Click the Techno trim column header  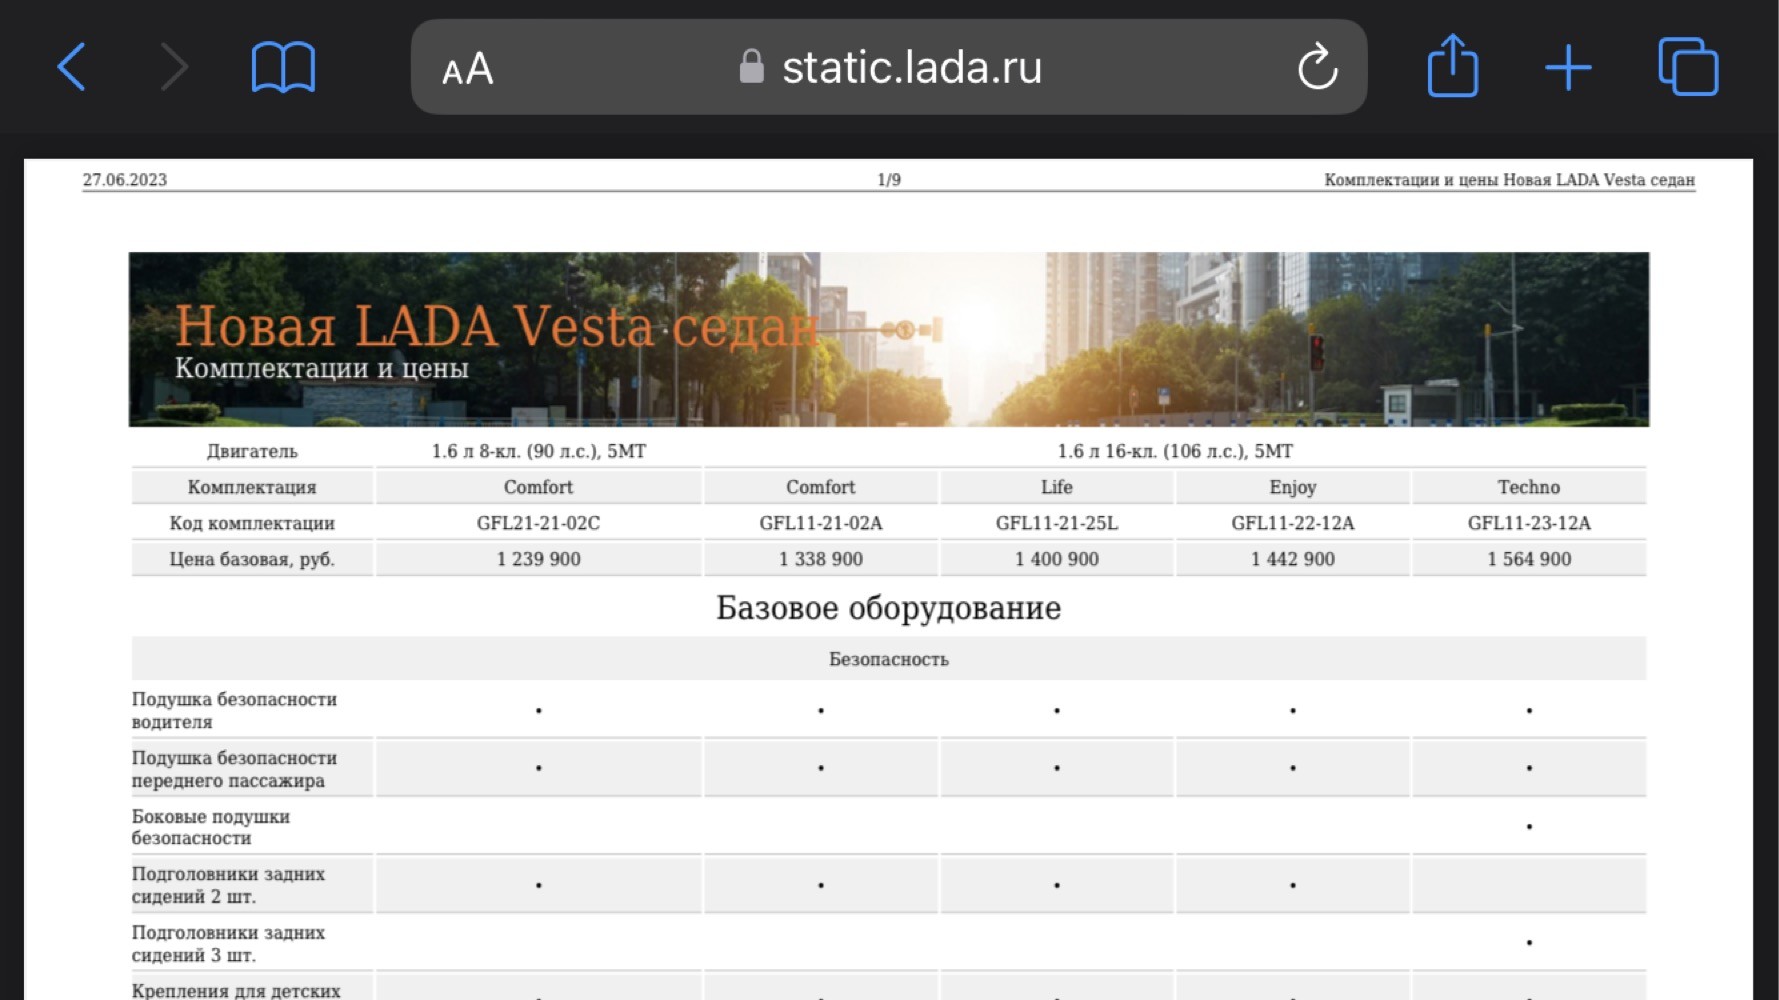click(1529, 487)
